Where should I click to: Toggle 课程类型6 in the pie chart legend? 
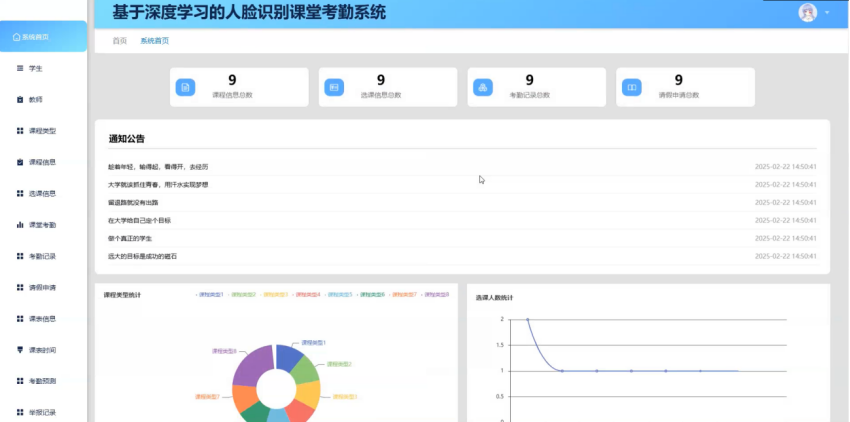pyautogui.click(x=371, y=295)
